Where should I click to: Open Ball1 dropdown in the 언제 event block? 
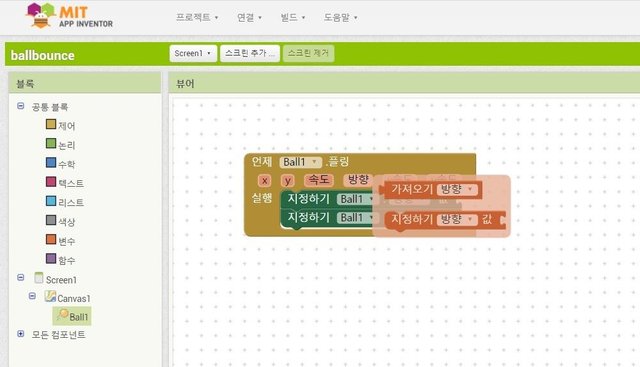point(300,162)
